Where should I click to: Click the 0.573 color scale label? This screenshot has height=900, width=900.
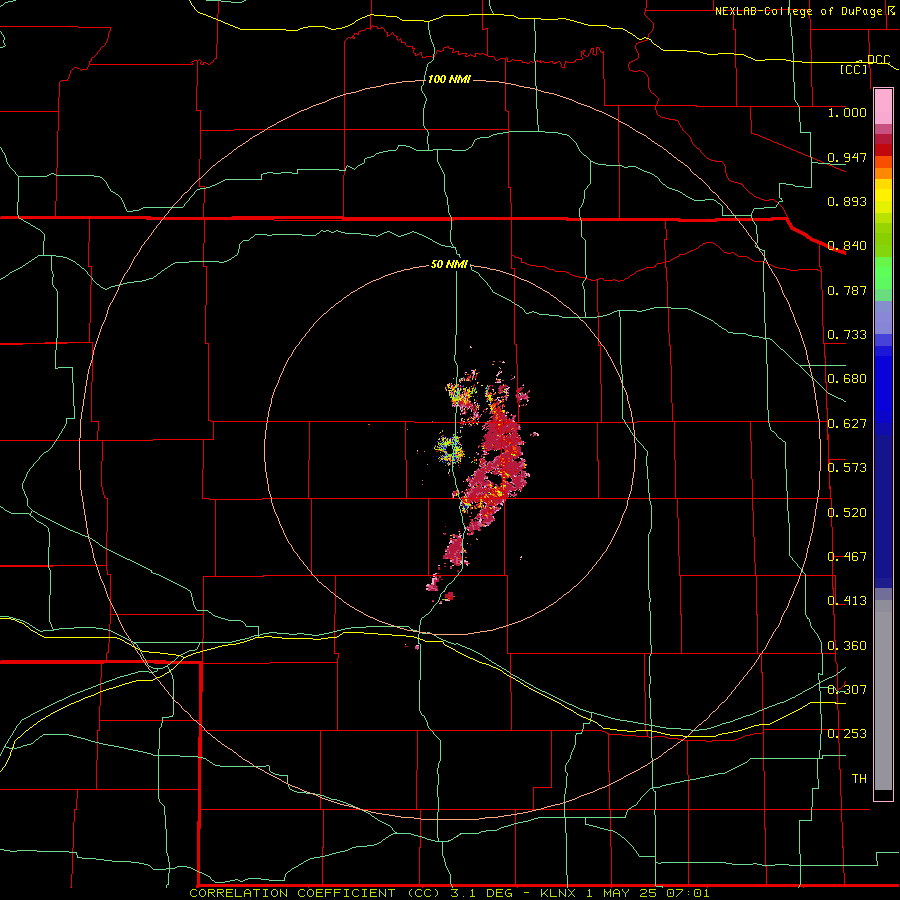coord(847,468)
